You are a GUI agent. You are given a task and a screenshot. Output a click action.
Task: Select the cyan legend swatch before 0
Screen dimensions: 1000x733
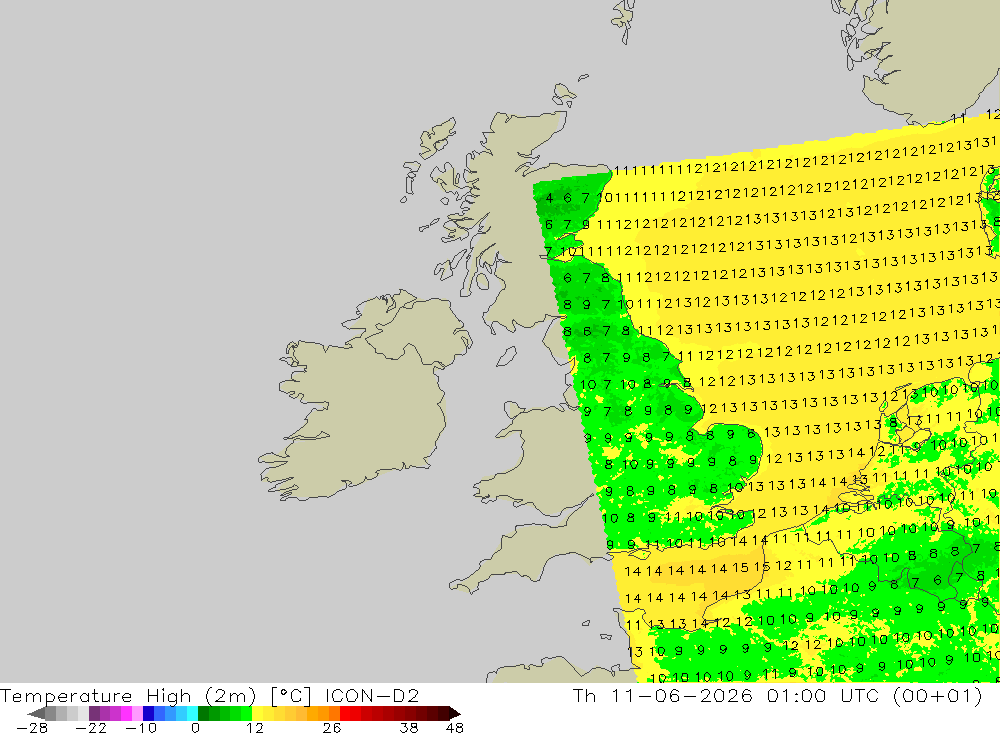(192, 713)
